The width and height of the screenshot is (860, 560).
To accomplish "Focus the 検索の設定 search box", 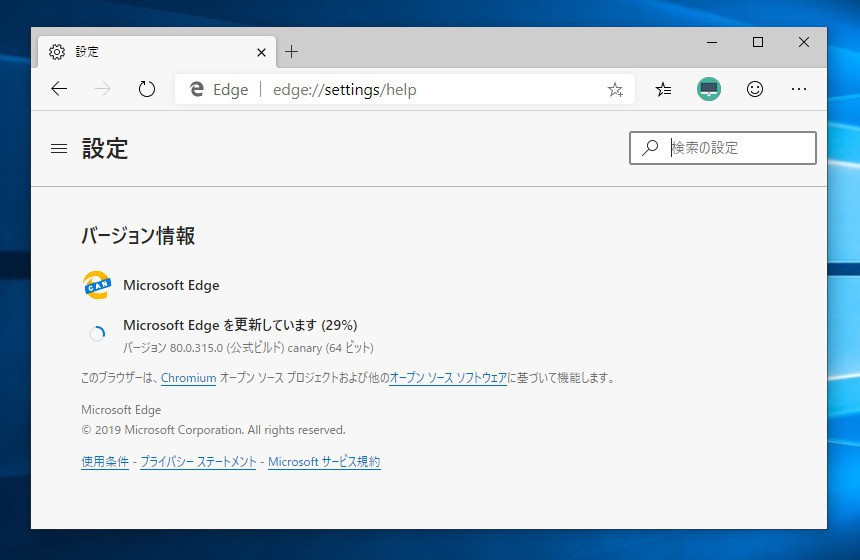I will tap(722, 148).
